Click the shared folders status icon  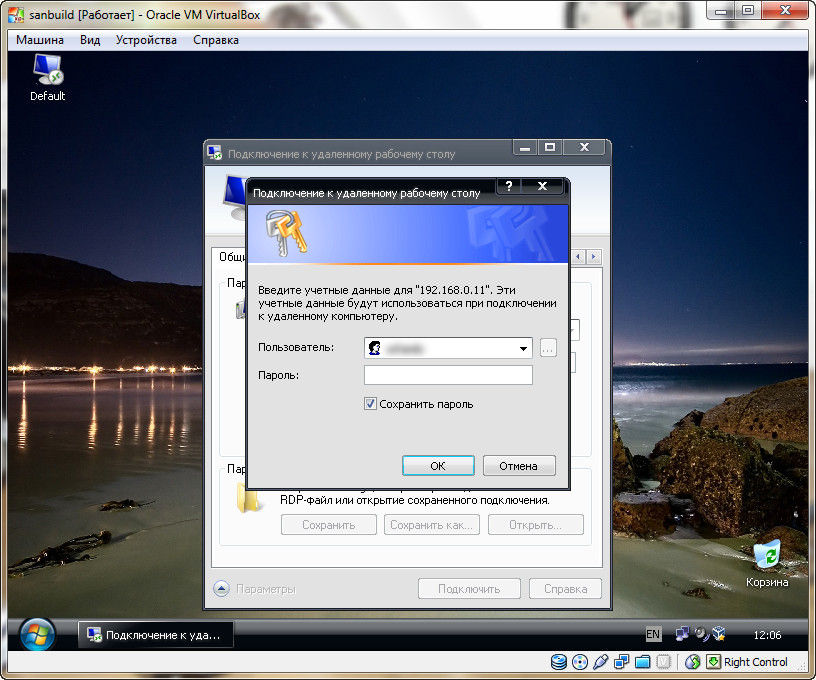coord(643,662)
